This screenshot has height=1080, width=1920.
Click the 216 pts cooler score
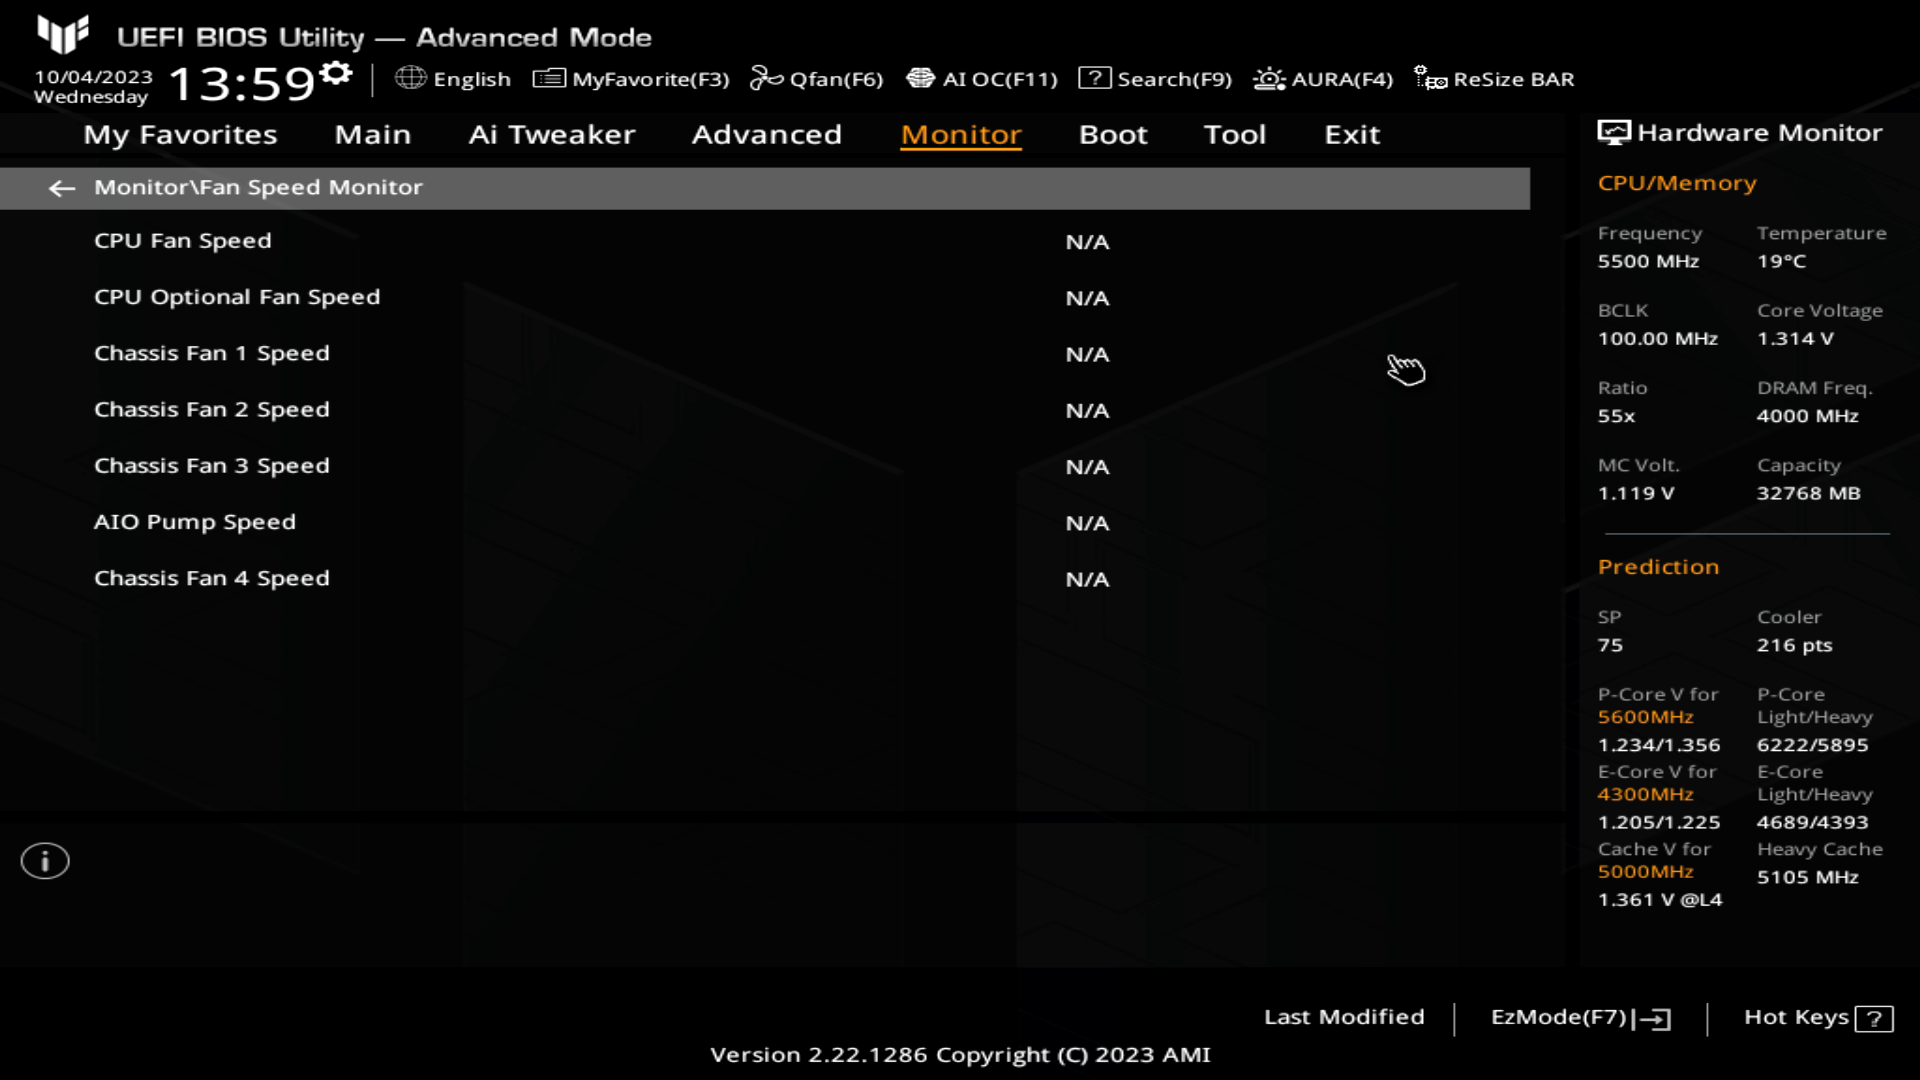[1794, 645]
